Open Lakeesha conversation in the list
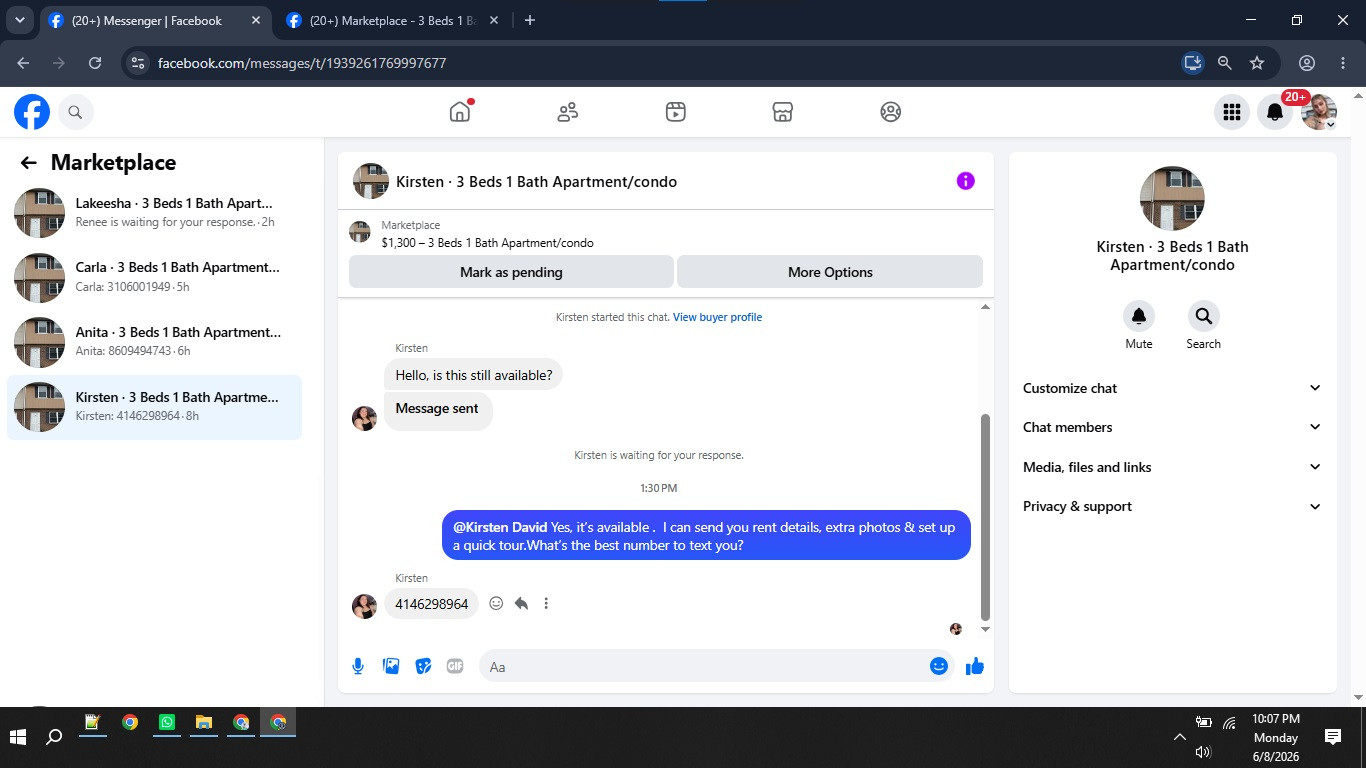This screenshot has height=768, width=1366. (x=154, y=212)
